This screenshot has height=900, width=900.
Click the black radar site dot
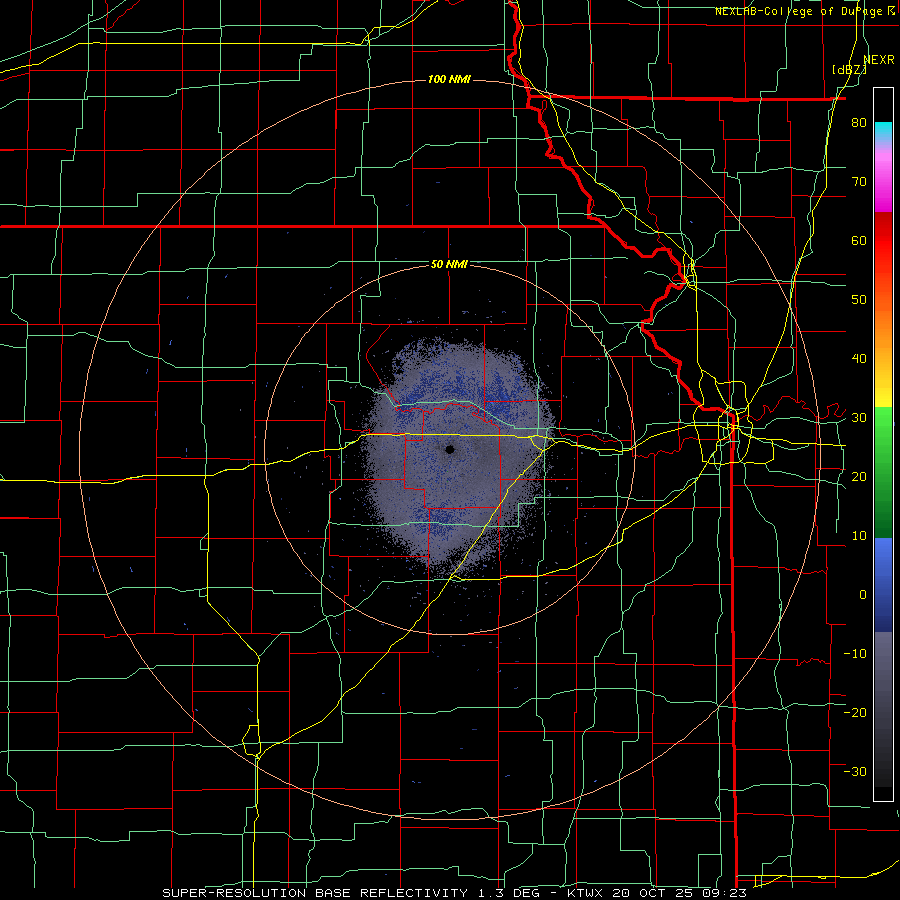(449, 449)
